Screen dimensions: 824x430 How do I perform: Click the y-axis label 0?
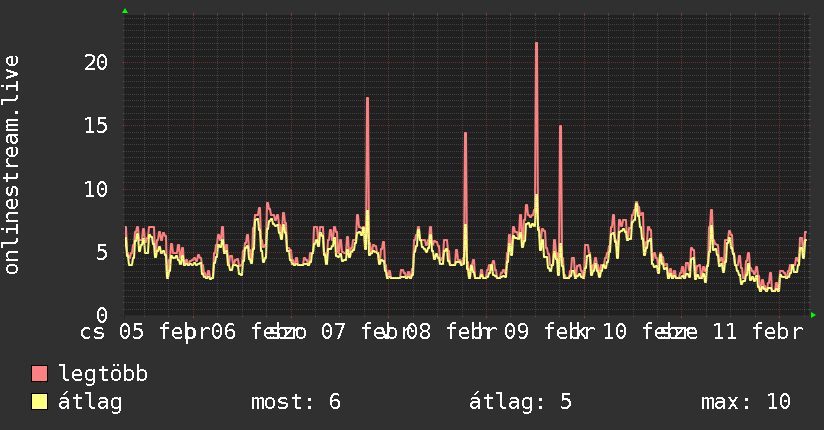tap(102, 315)
